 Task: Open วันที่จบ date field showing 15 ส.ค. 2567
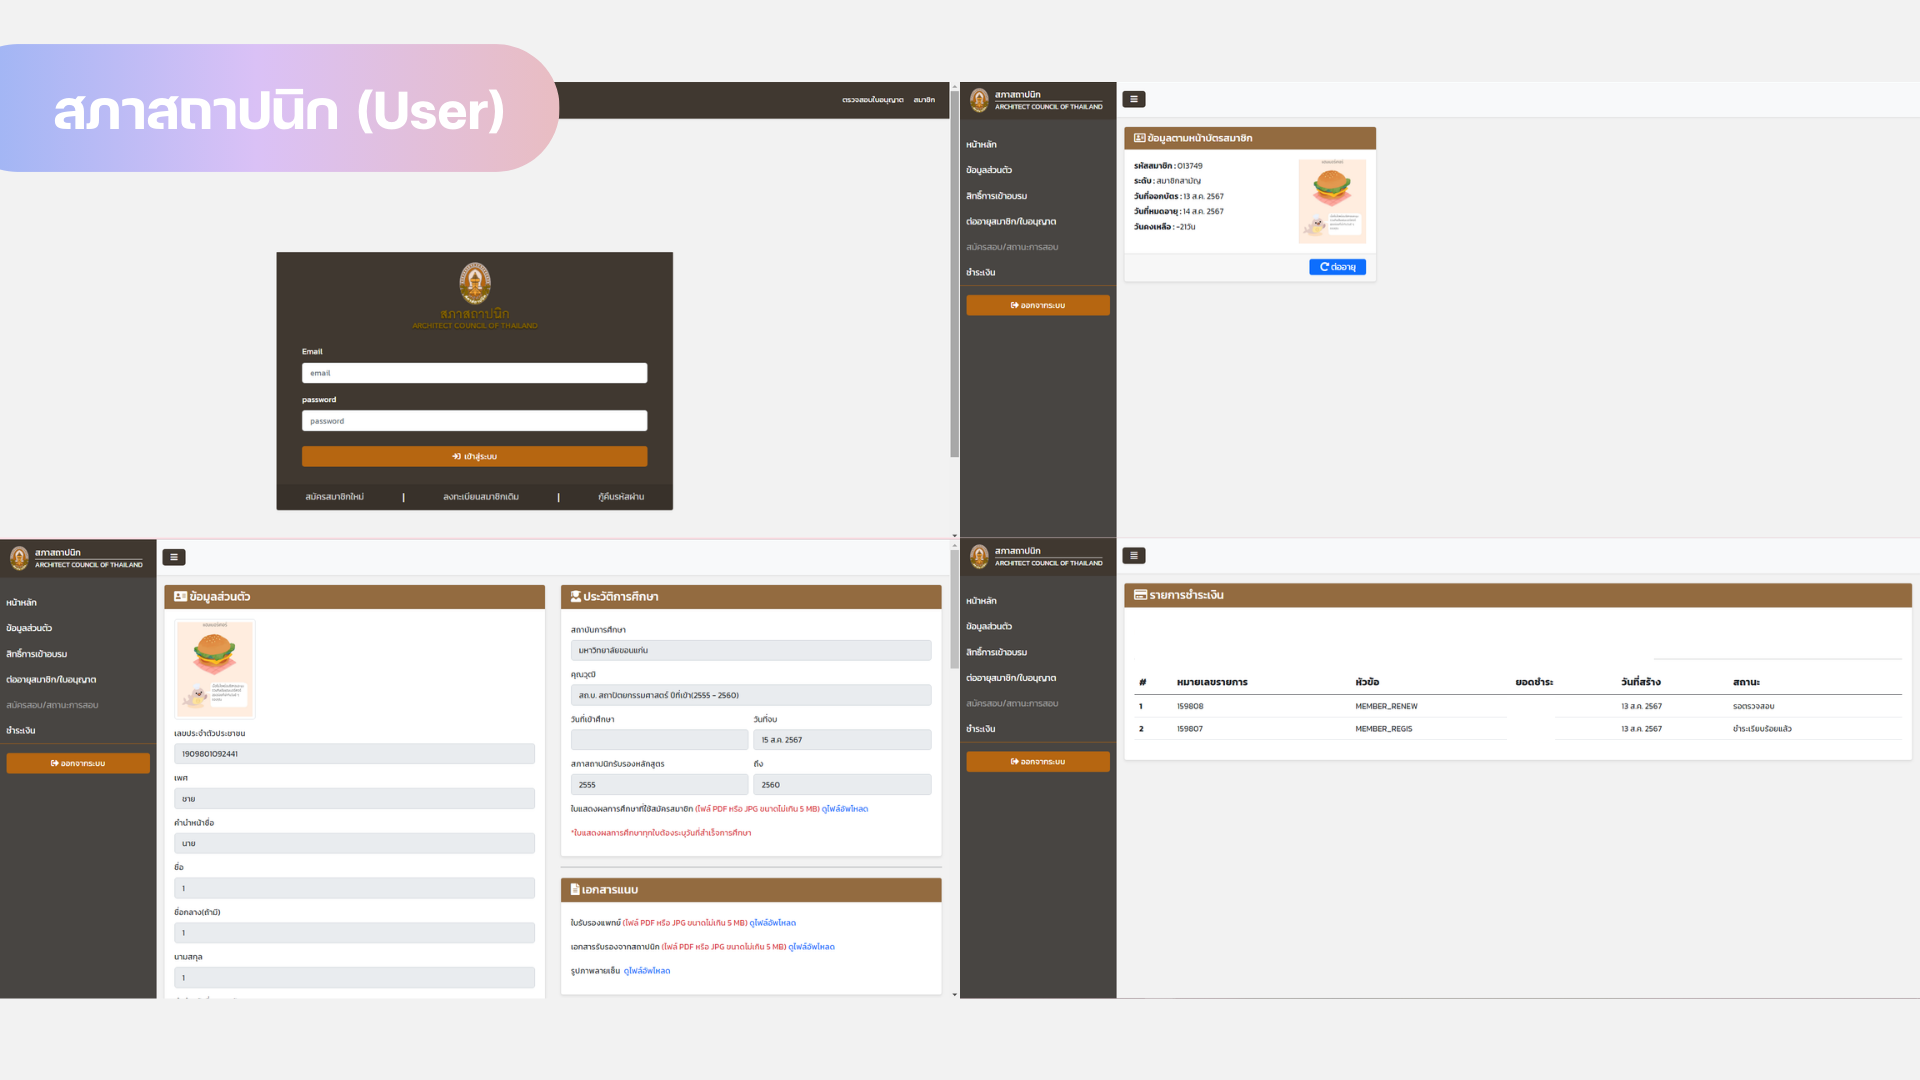[x=841, y=740]
